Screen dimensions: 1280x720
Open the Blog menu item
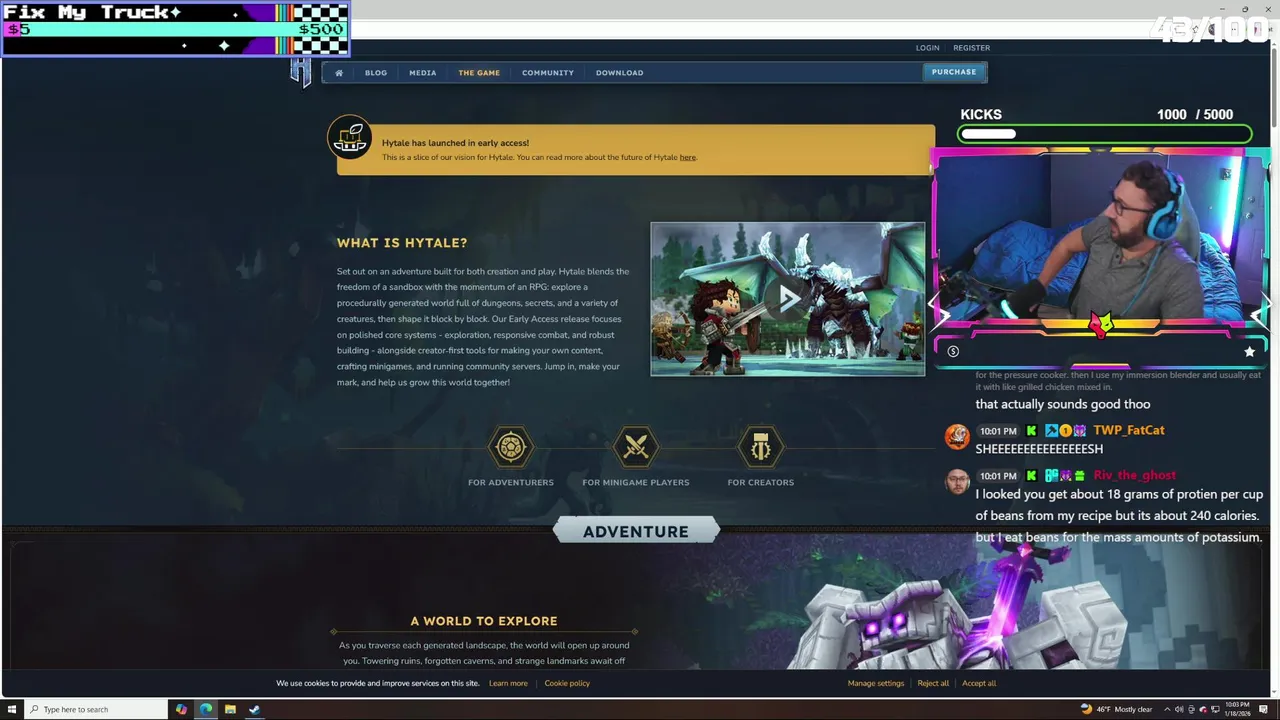376,72
